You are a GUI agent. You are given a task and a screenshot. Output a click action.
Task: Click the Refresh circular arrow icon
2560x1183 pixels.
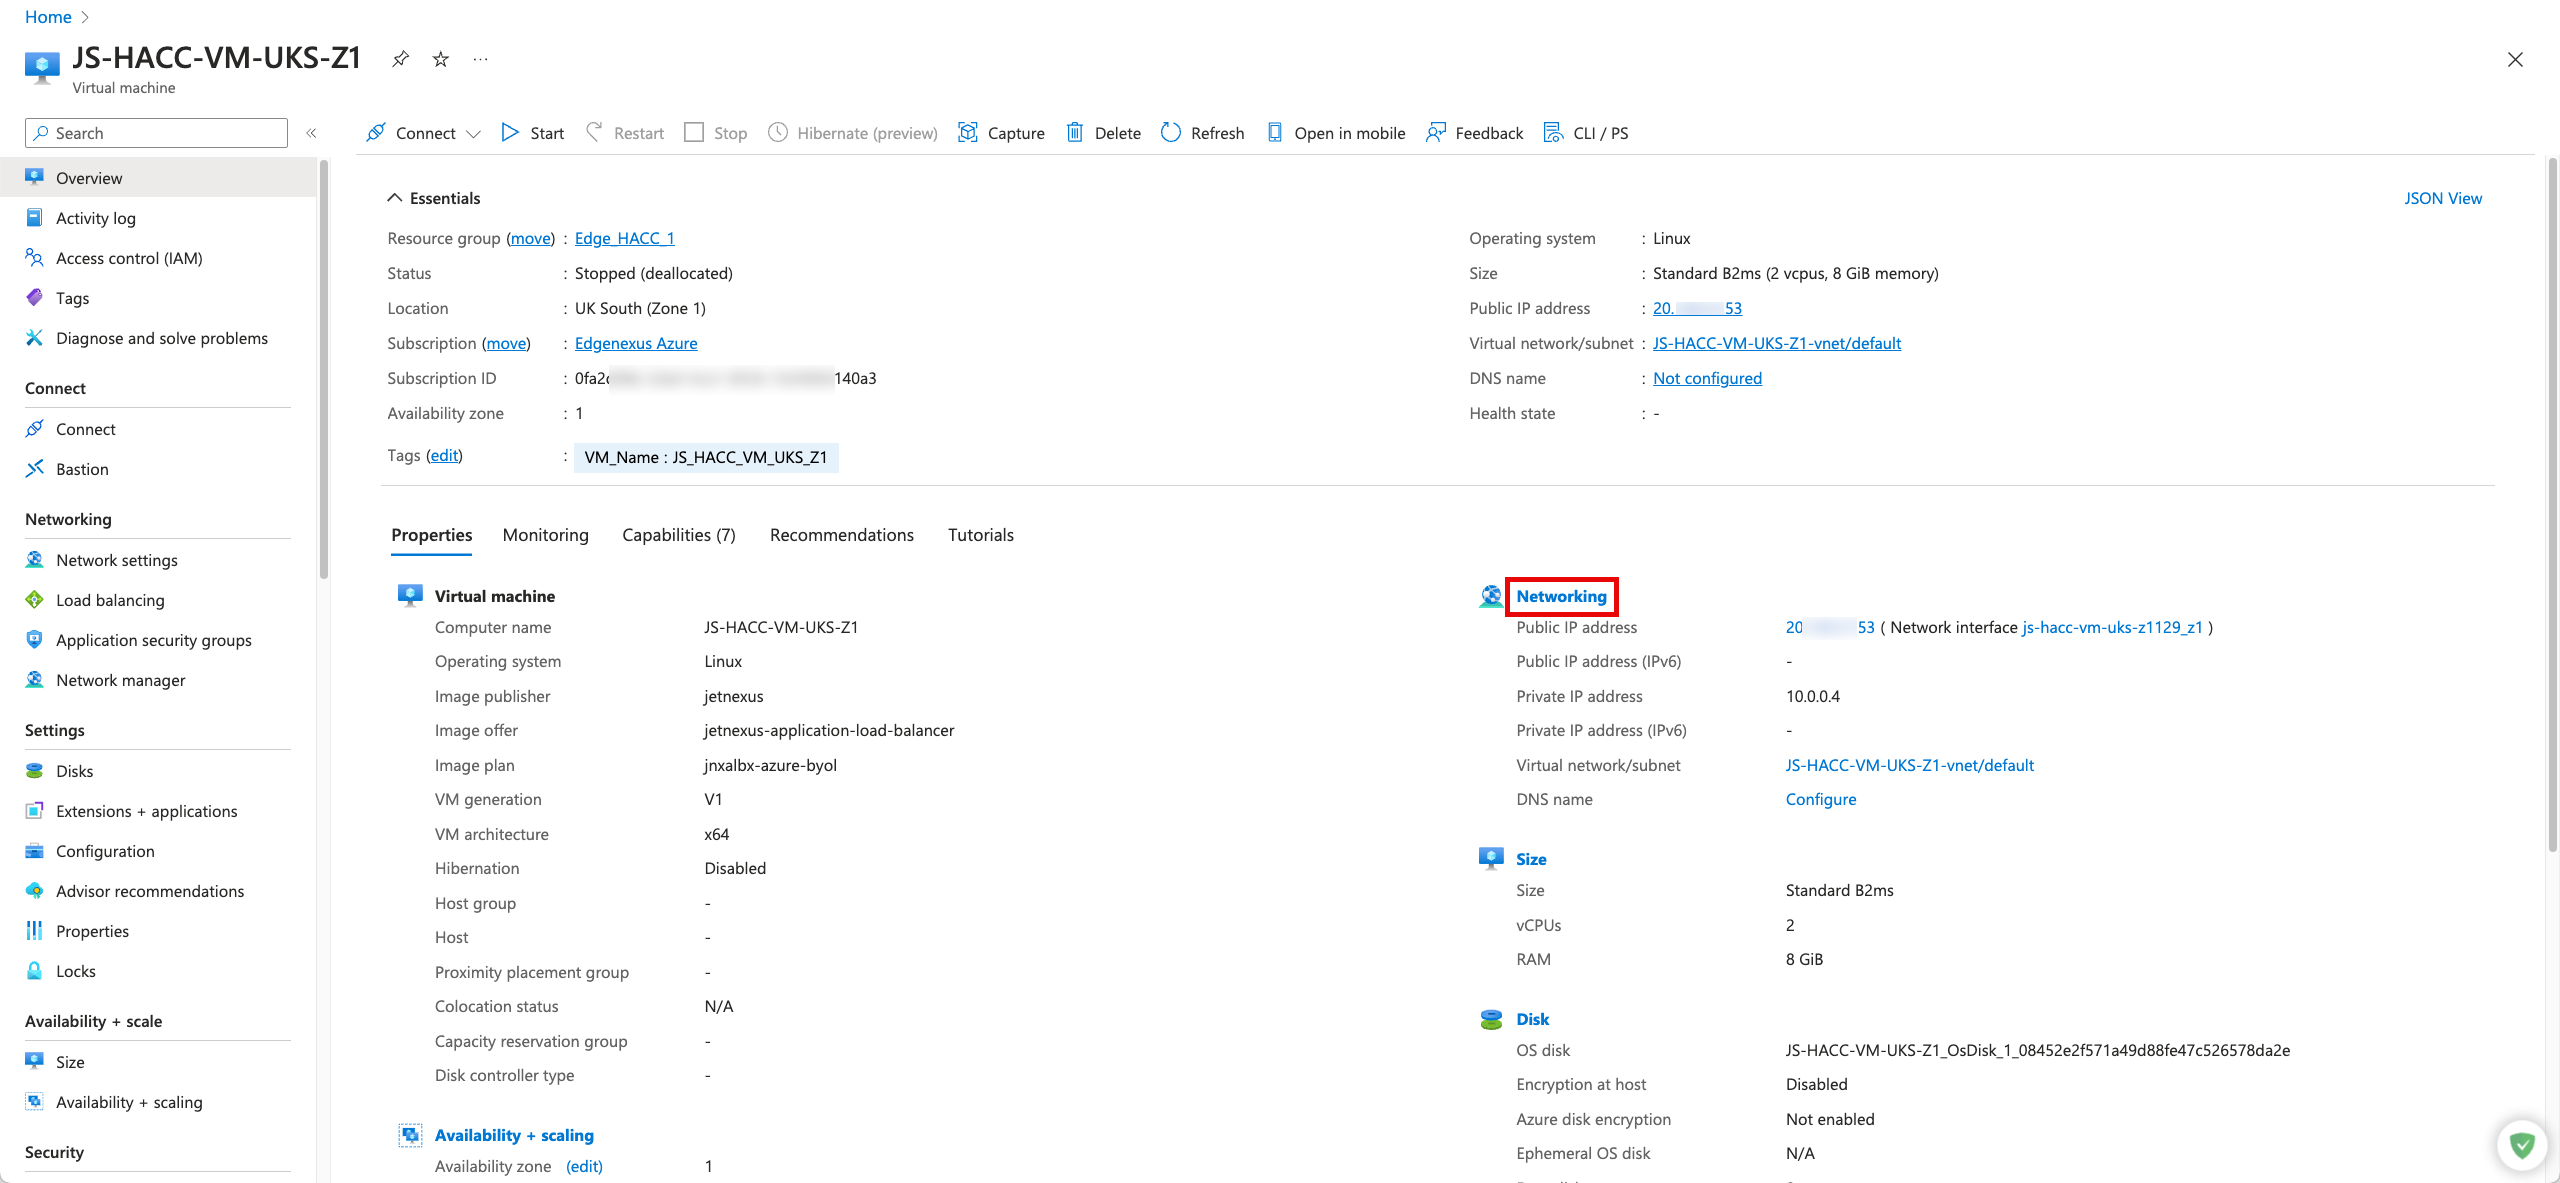pyautogui.click(x=1170, y=132)
